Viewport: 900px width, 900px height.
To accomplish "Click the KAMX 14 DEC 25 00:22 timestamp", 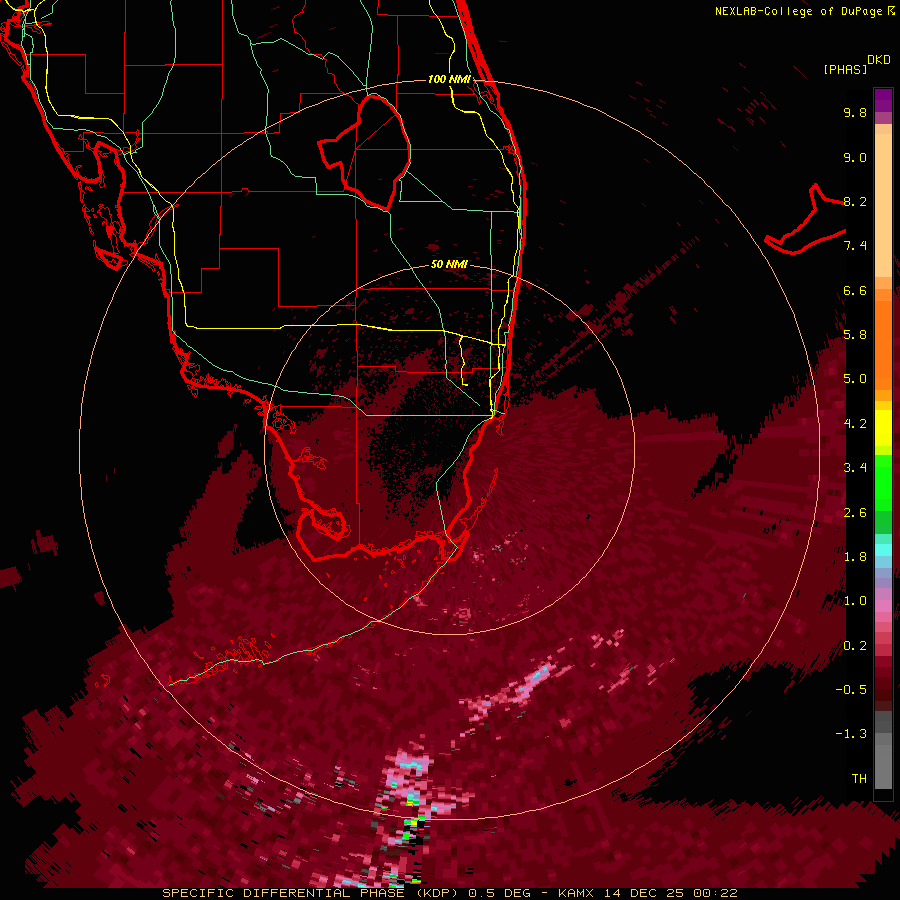I will pos(648,893).
